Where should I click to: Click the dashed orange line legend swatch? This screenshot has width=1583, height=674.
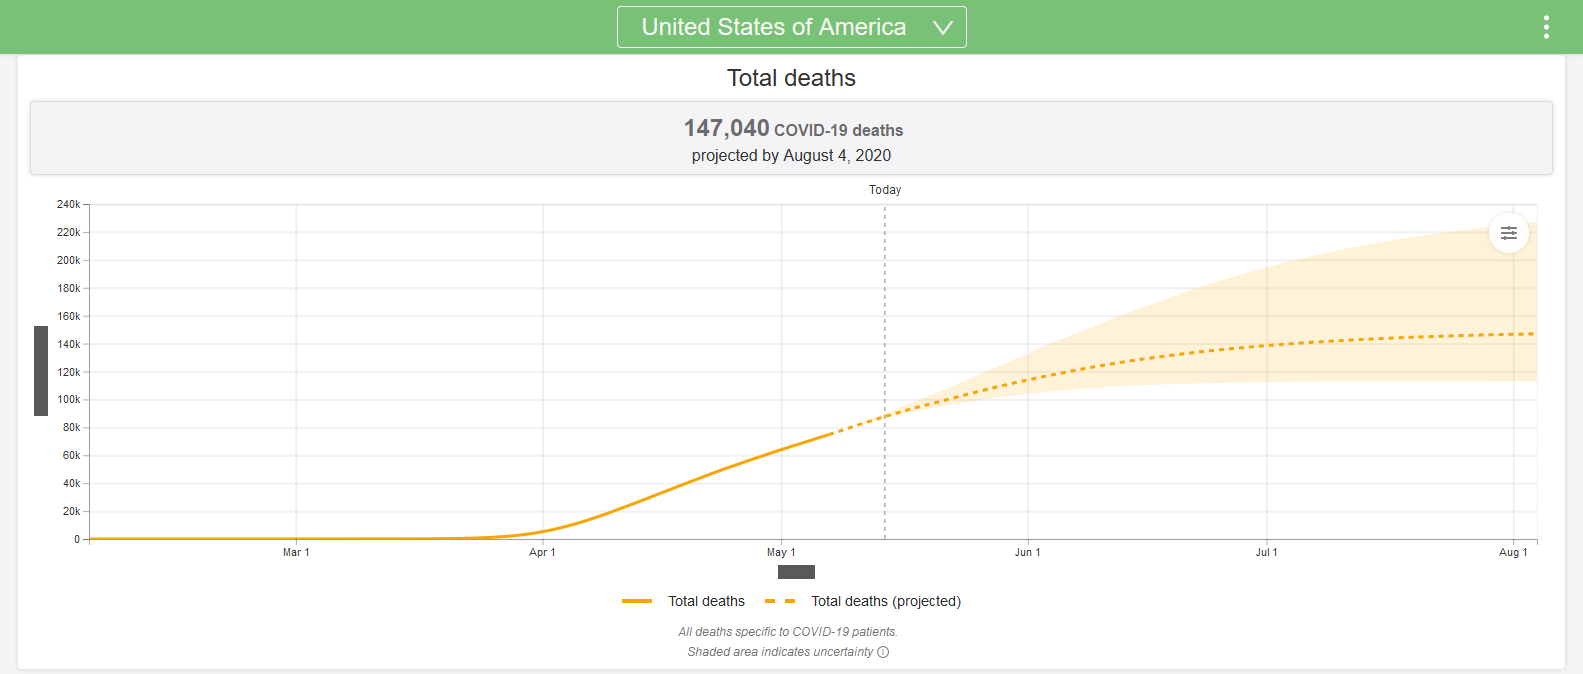coord(780,601)
